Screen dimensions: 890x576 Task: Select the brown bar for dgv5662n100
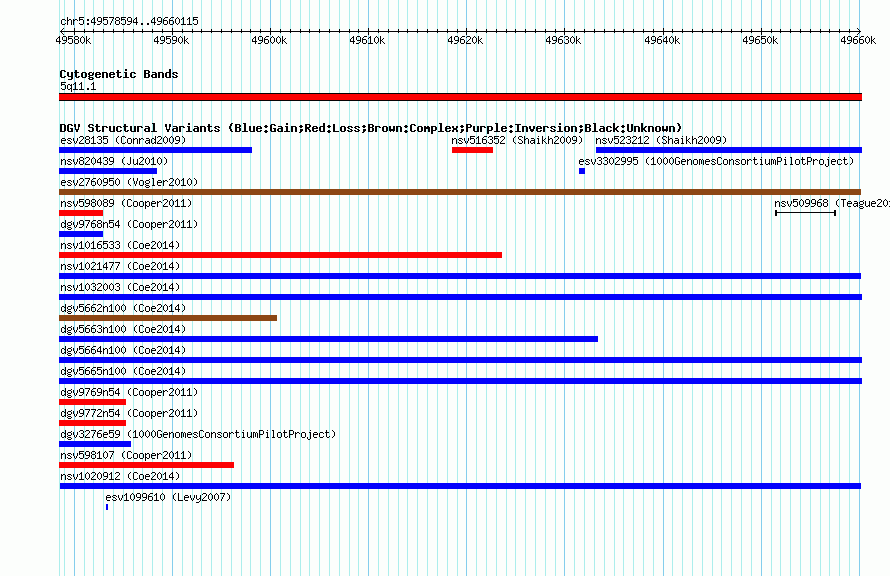point(168,318)
